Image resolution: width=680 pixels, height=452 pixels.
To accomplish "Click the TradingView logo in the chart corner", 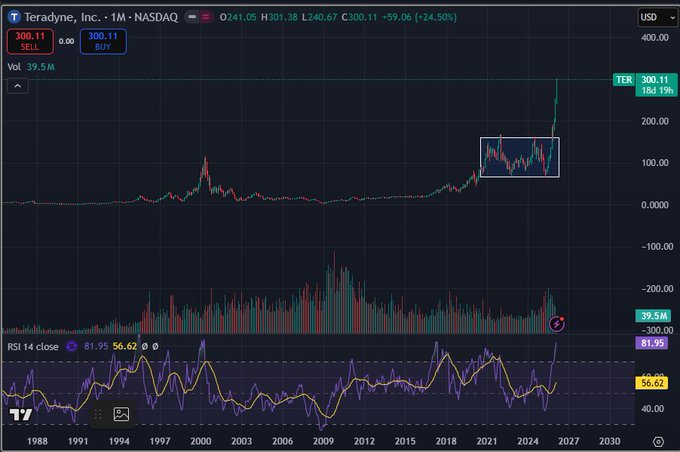I will pyautogui.click(x=20, y=414).
